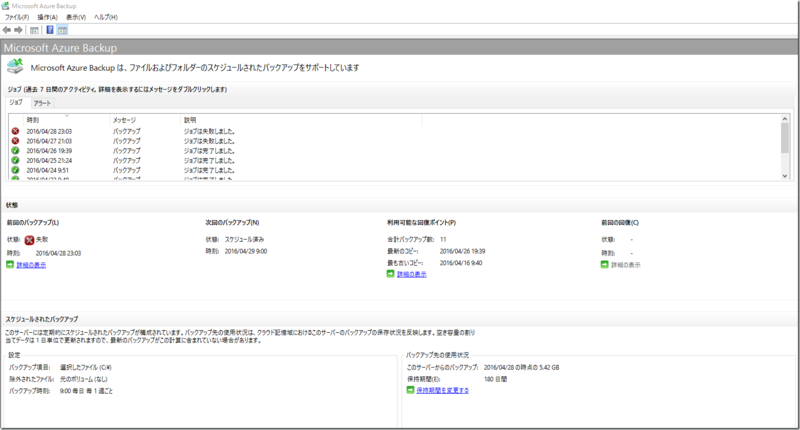Screen dimensions: 800x430
Task: Click the show/hide action pane toolbar icon
Action: [62, 30]
